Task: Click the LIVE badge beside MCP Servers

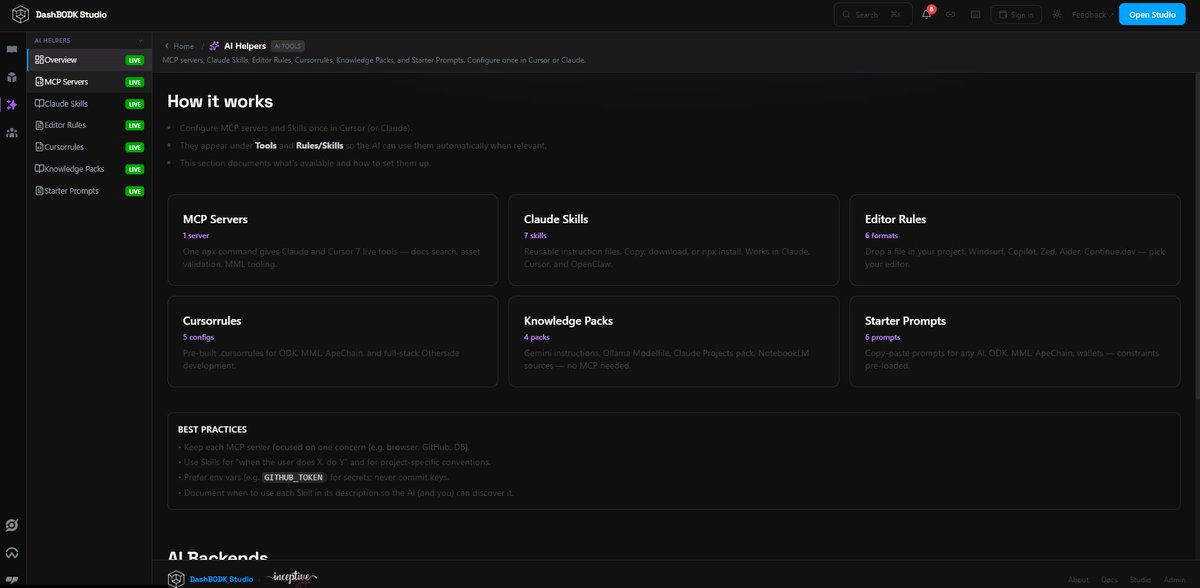Action: 134,82
